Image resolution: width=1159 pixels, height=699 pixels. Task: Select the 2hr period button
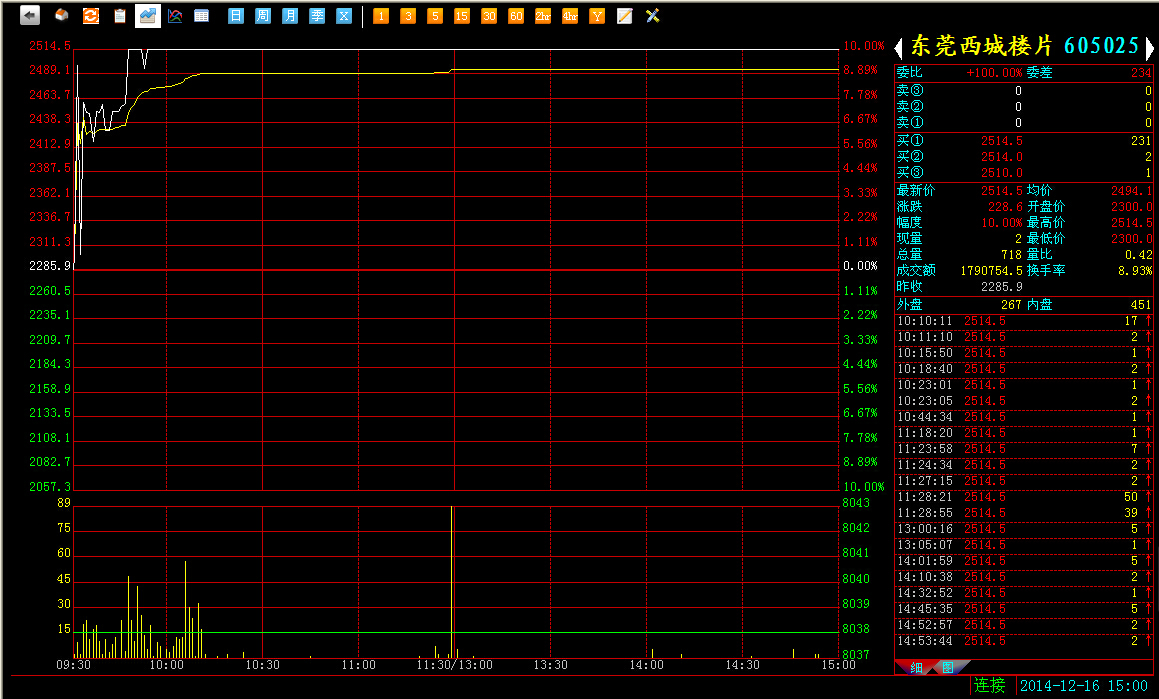[x=543, y=16]
